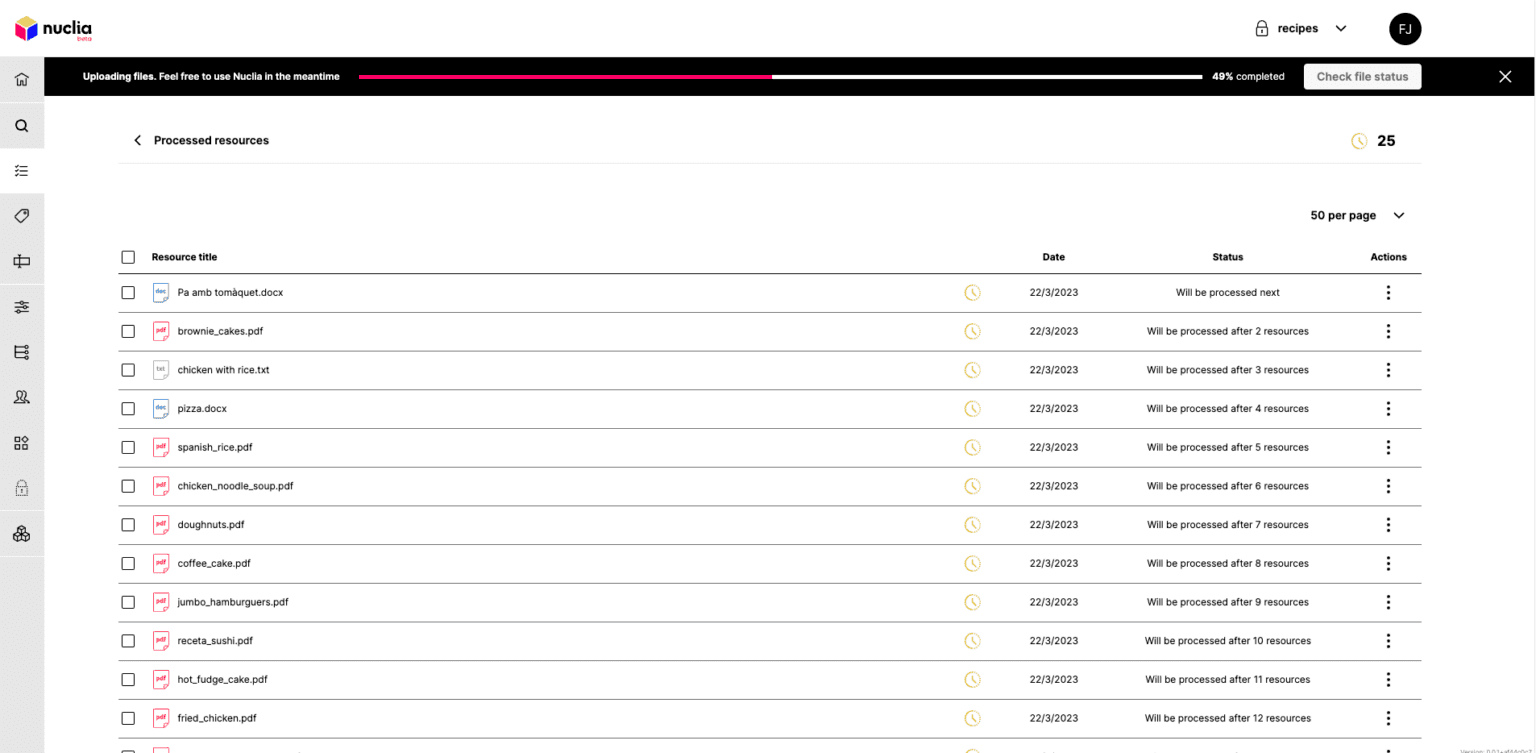Open the FJ user profile menu
The width and height of the screenshot is (1536, 753).
[1405, 28]
